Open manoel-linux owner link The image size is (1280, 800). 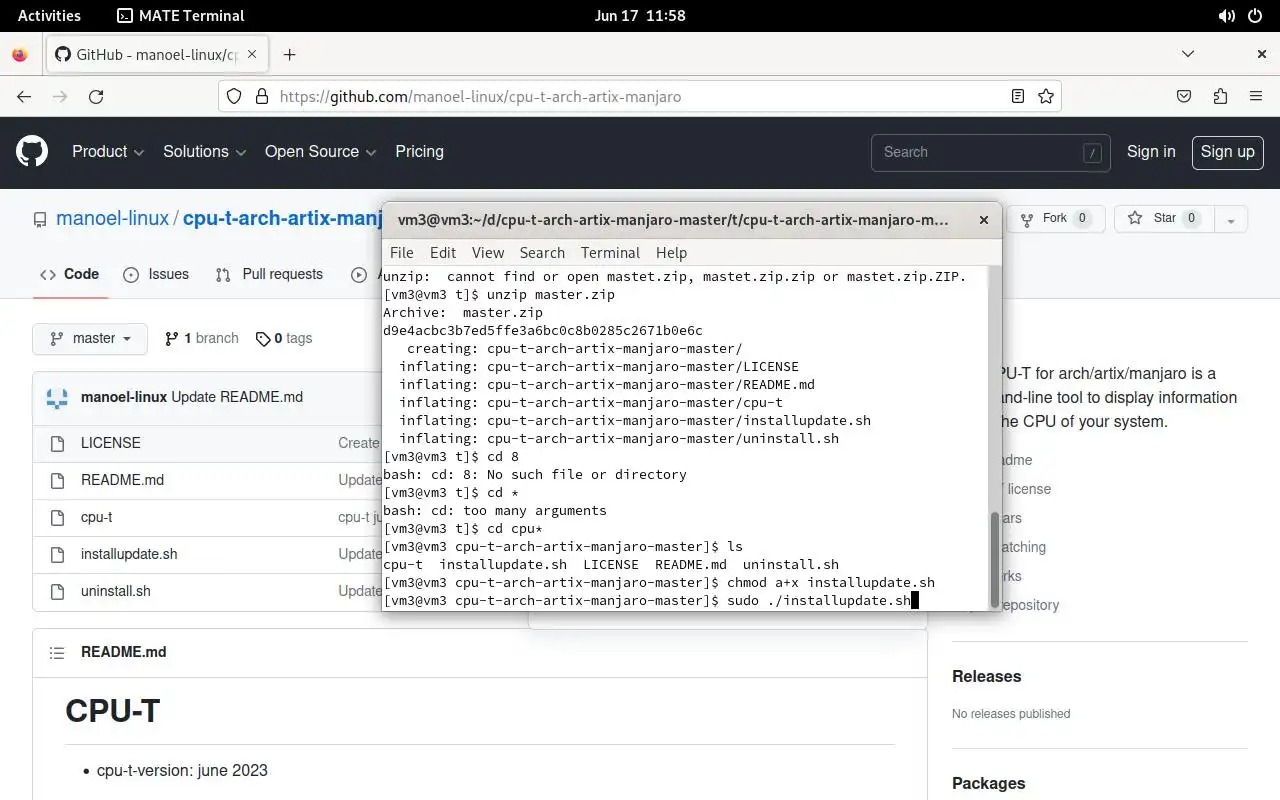(x=112, y=219)
